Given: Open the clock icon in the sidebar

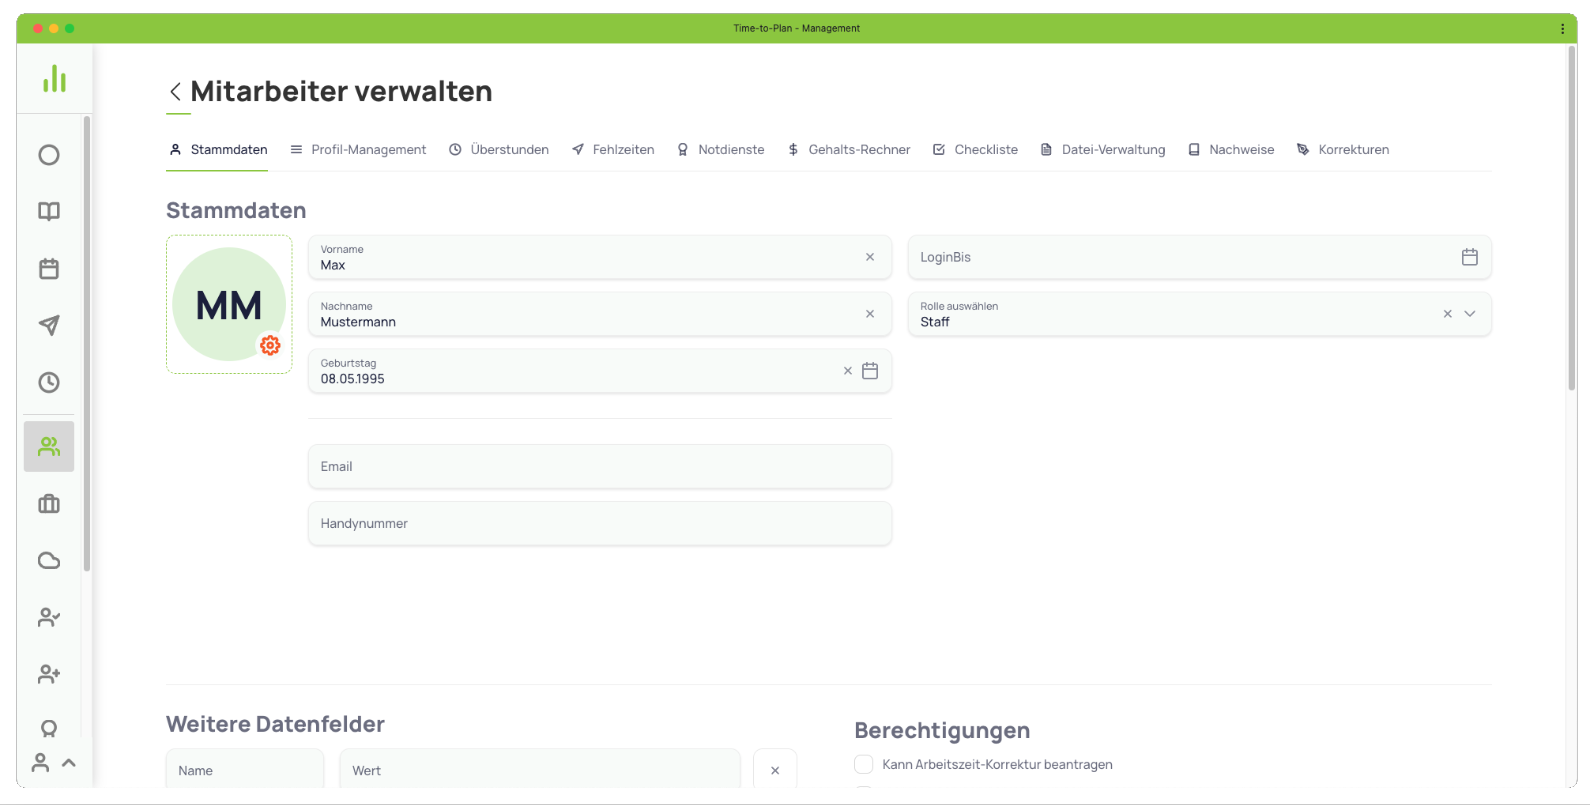Looking at the screenshot, I should click(49, 383).
